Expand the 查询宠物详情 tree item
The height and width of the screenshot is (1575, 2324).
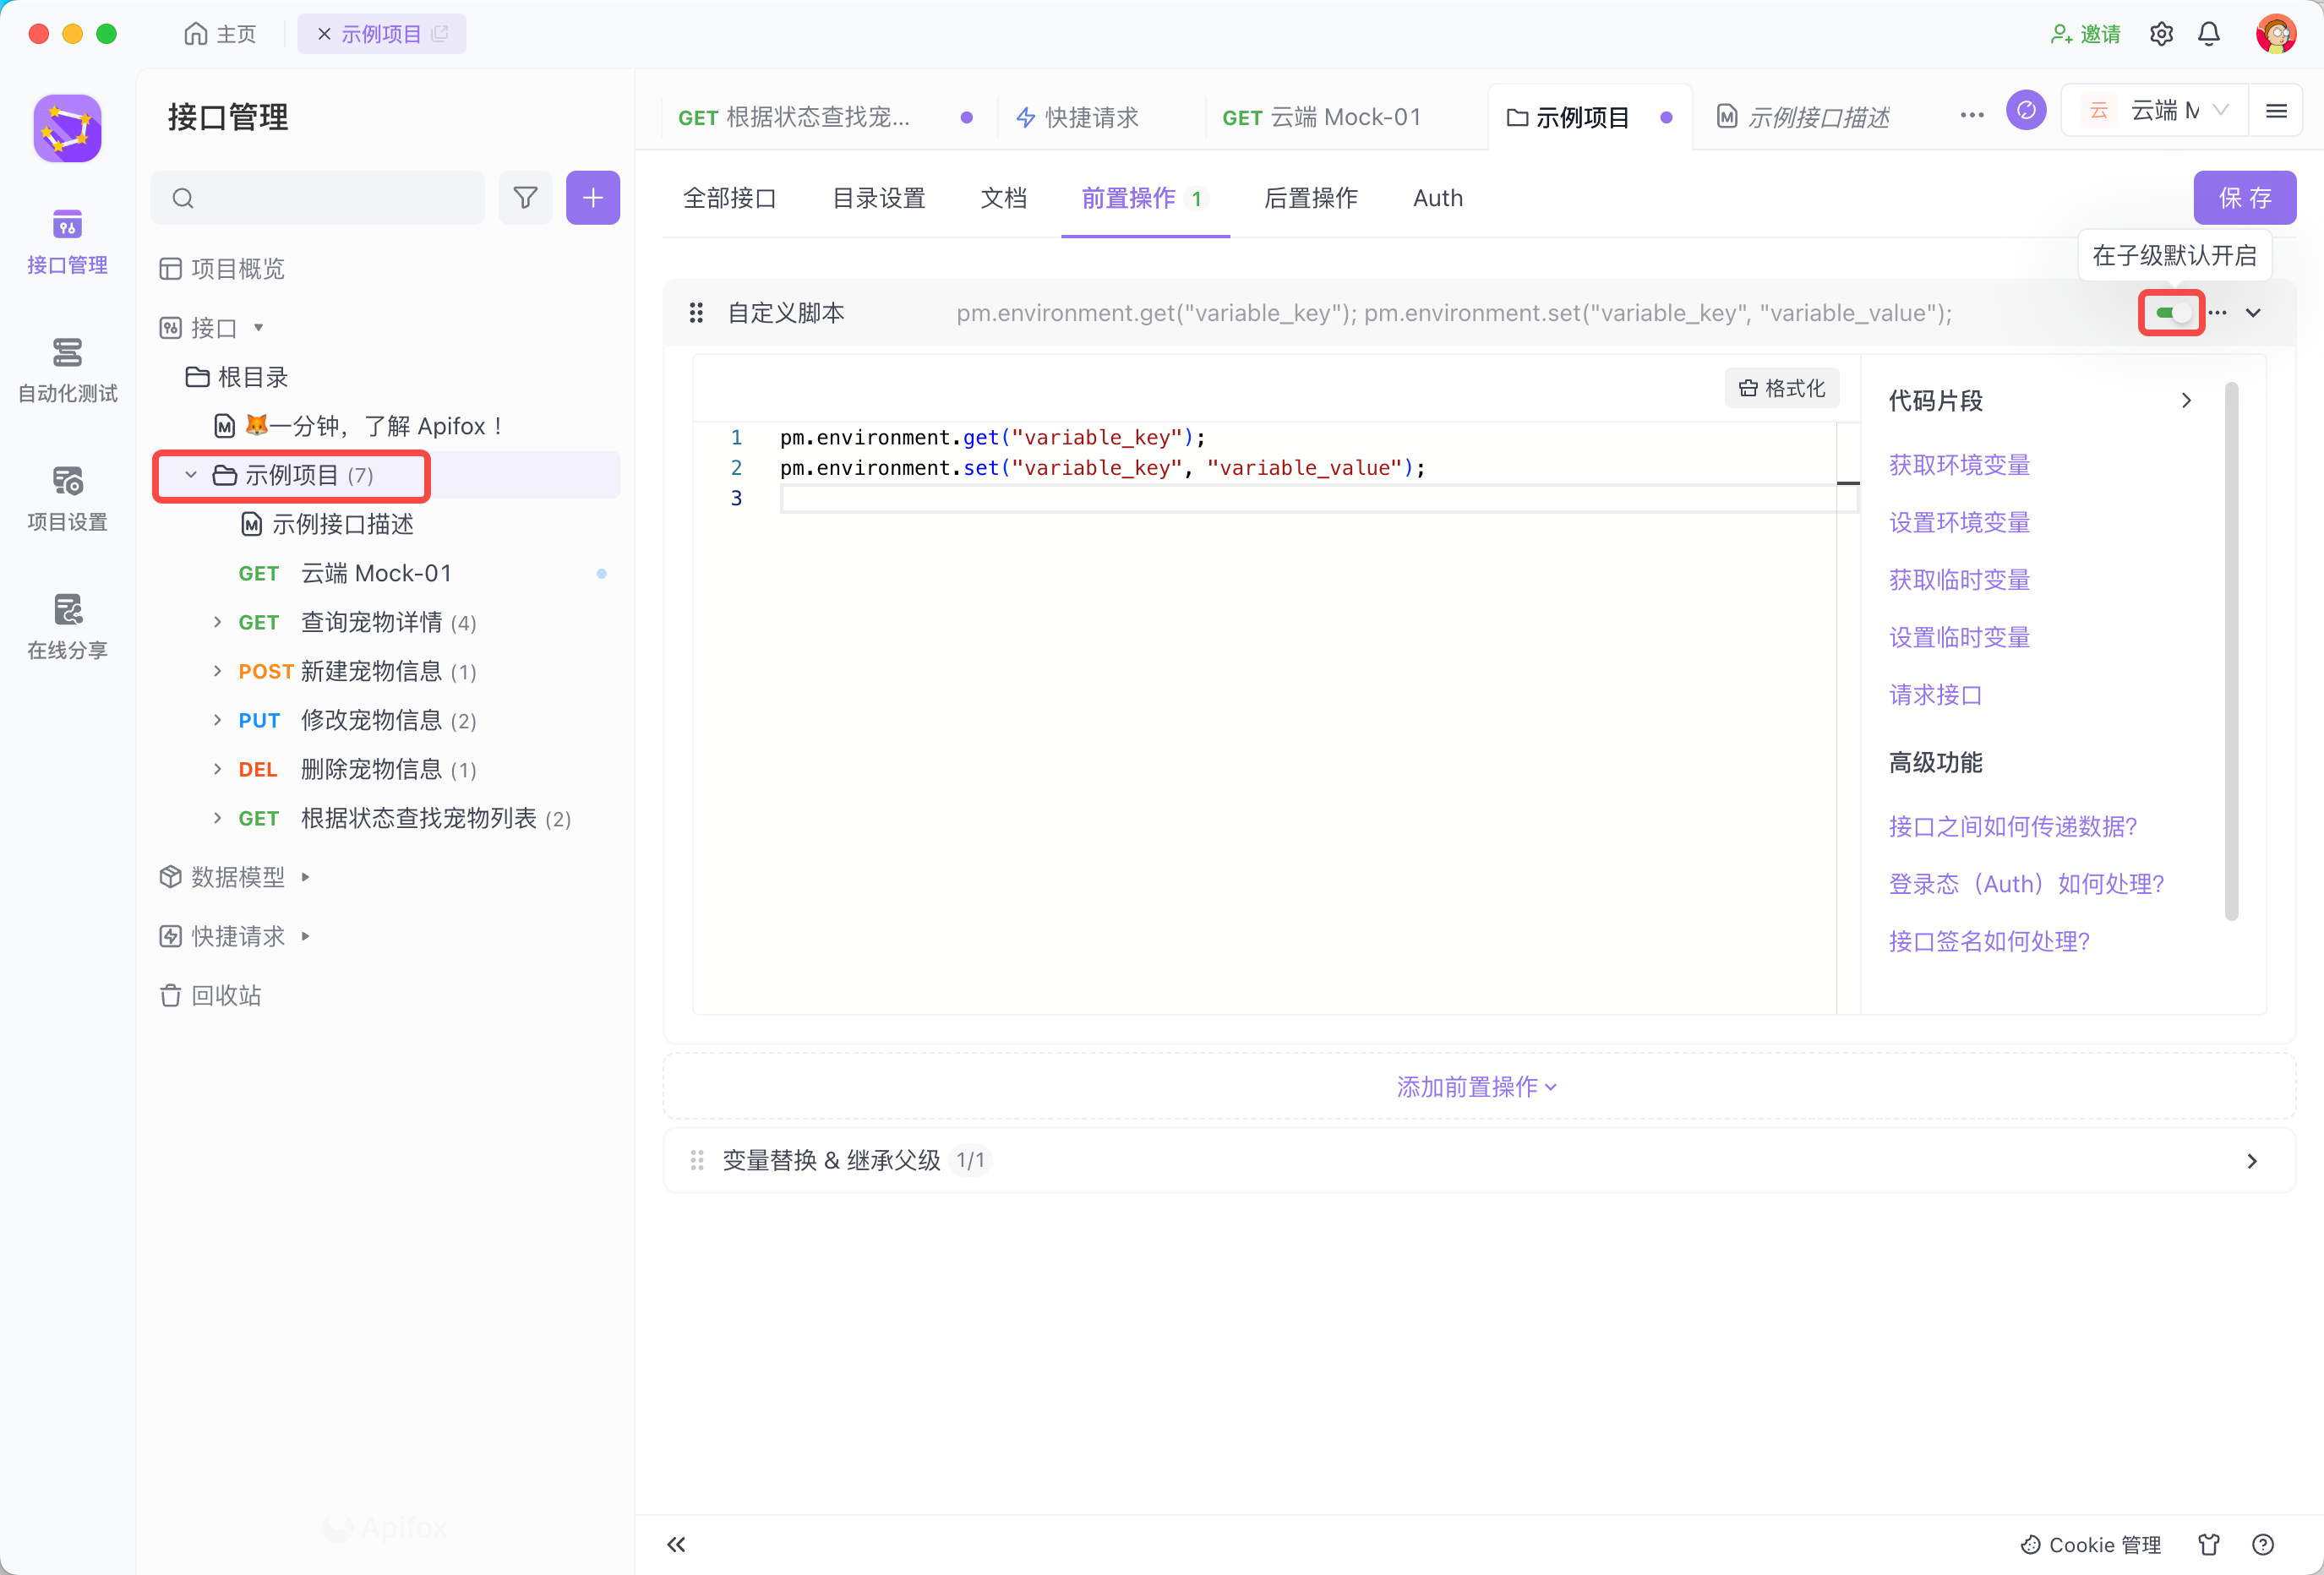coord(217,622)
